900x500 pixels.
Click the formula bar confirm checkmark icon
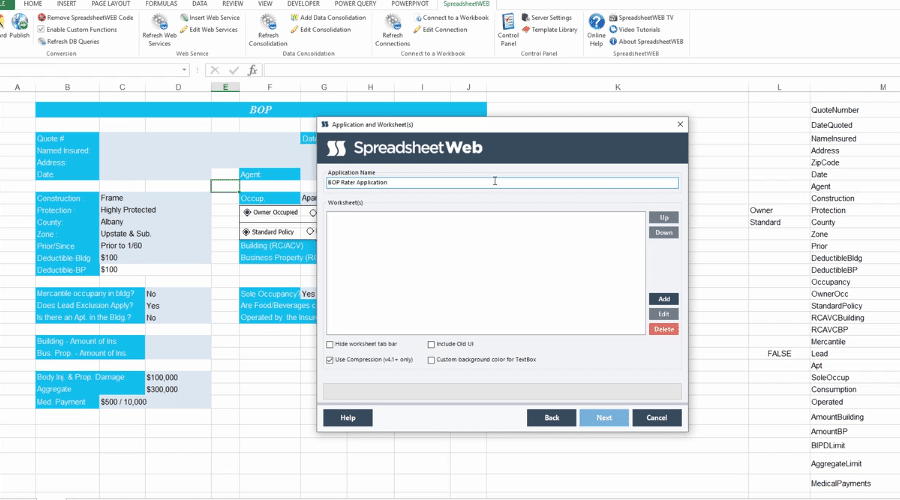tap(234, 70)
